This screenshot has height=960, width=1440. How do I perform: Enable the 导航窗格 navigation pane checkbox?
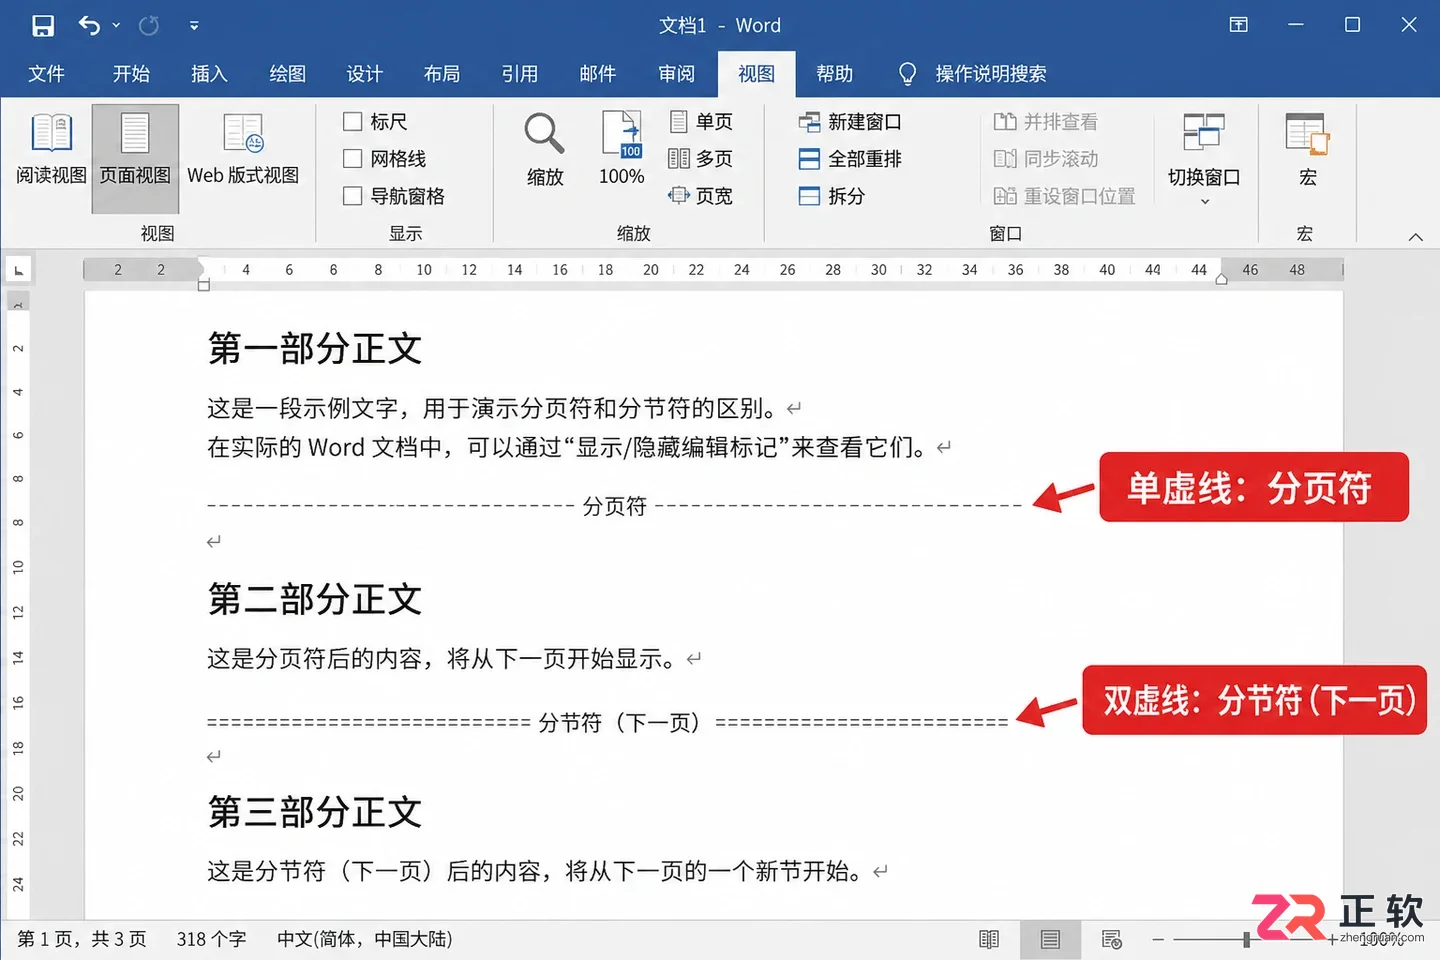(x=352, y=196)
